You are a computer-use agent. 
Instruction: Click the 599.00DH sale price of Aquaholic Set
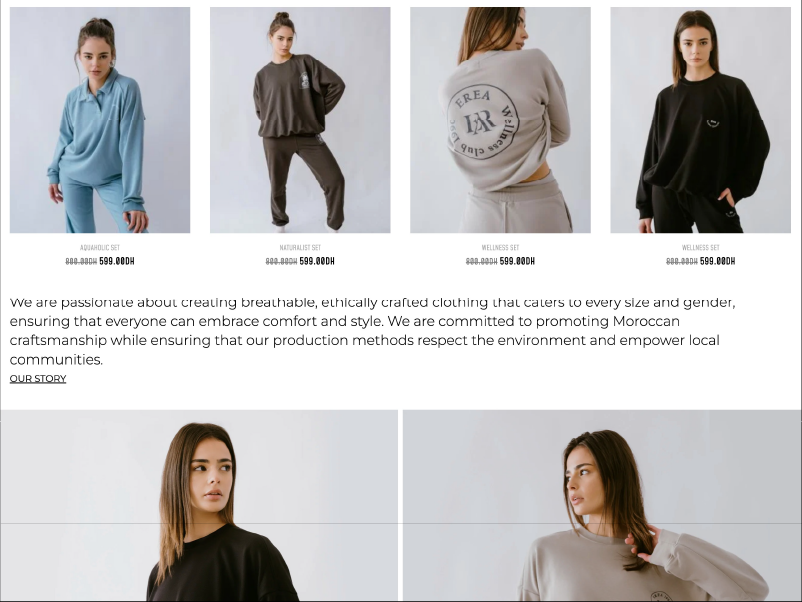coord(117,261)
